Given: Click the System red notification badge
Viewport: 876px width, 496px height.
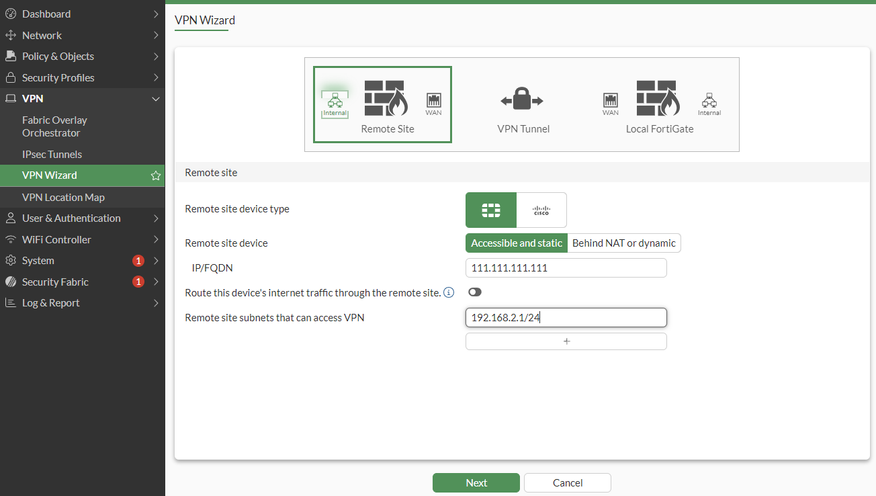Looking at the screenshot, I should click(x=138, y=261).
